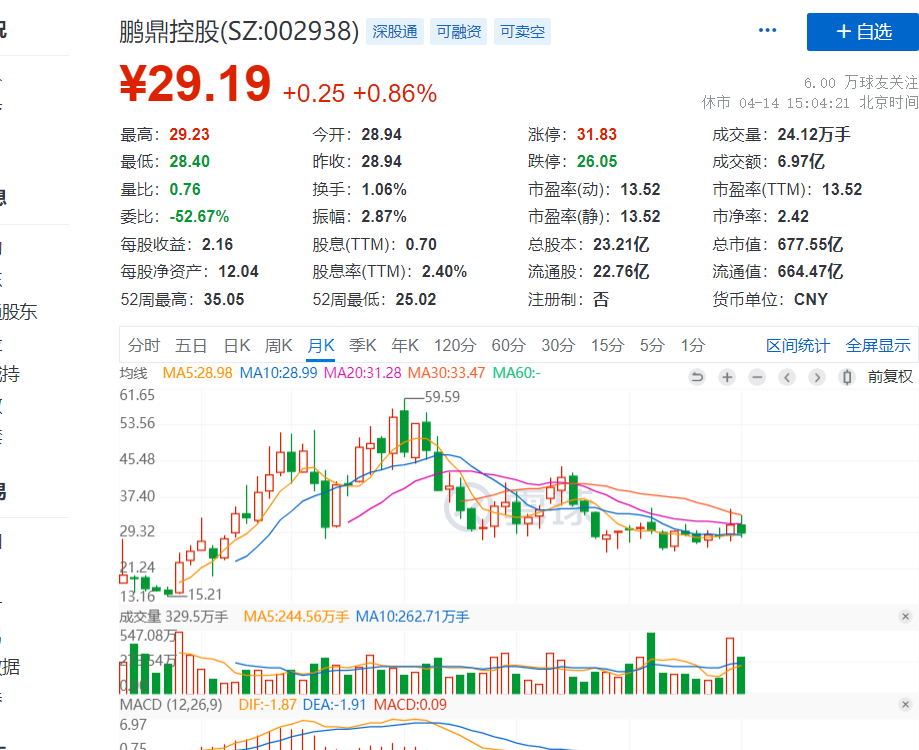Click the 最高 value 29.23

[189, 134]
